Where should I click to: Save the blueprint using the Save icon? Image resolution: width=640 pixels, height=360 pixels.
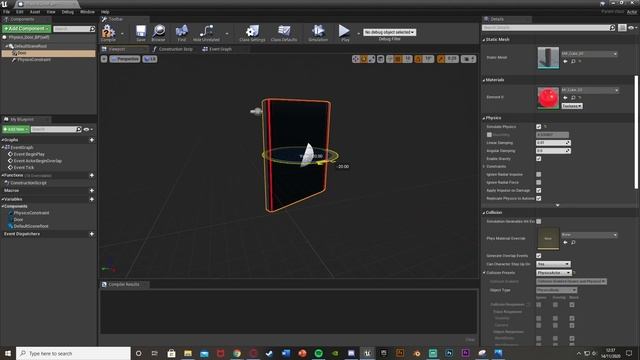point(141,33)
